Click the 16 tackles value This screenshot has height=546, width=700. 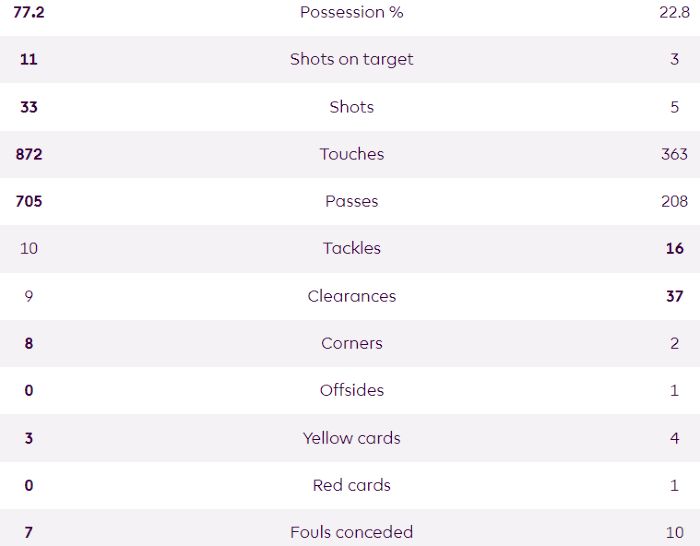tap(674, 248)
